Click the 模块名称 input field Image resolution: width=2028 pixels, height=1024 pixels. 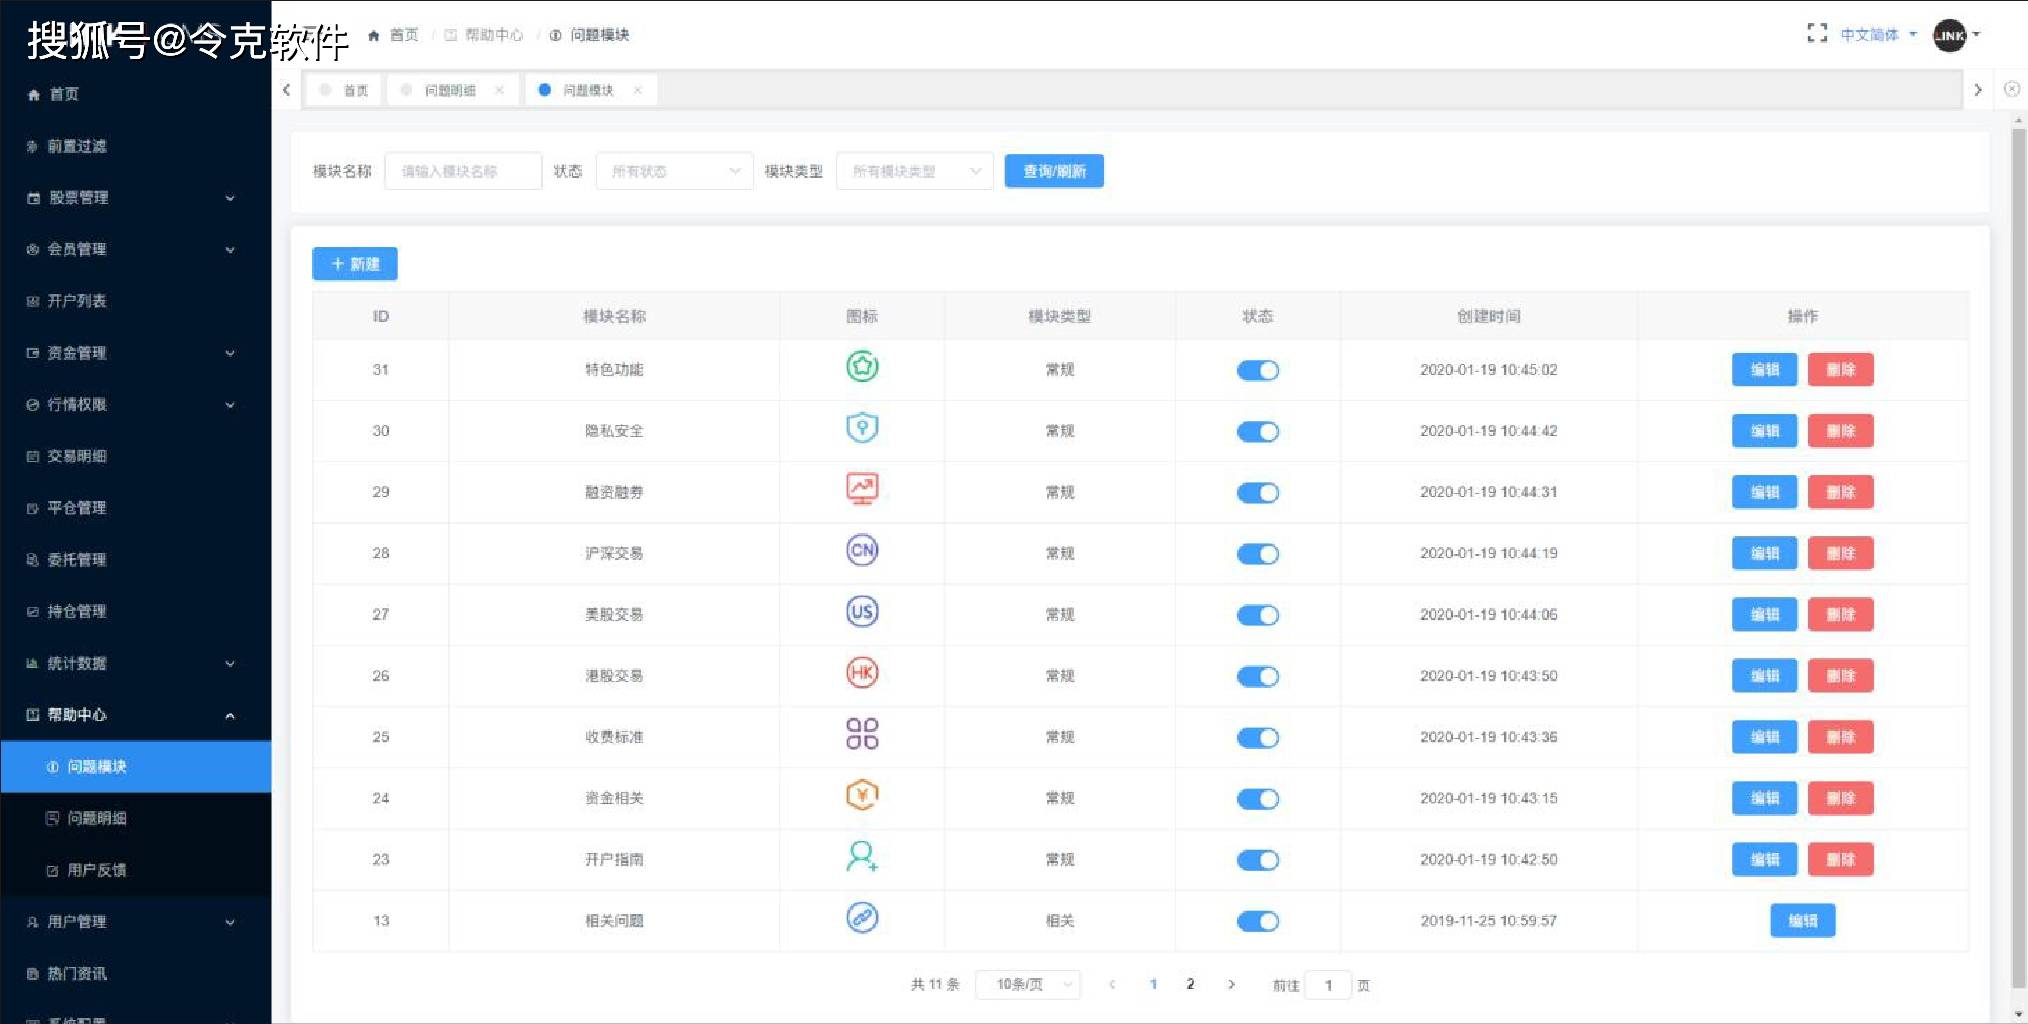[463, 171]
